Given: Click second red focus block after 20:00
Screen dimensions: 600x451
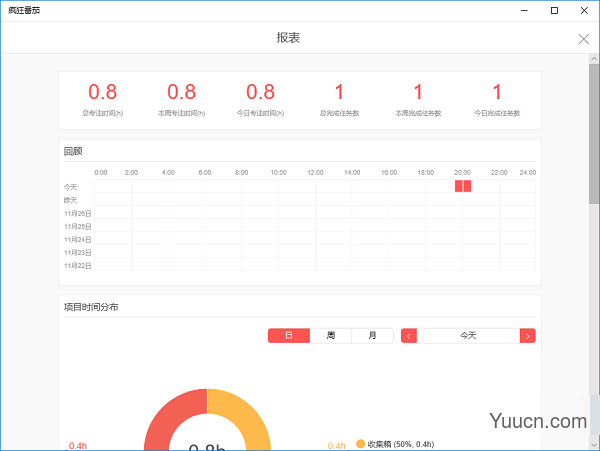Looking at the screenshot, I should [x=467, y=186].
